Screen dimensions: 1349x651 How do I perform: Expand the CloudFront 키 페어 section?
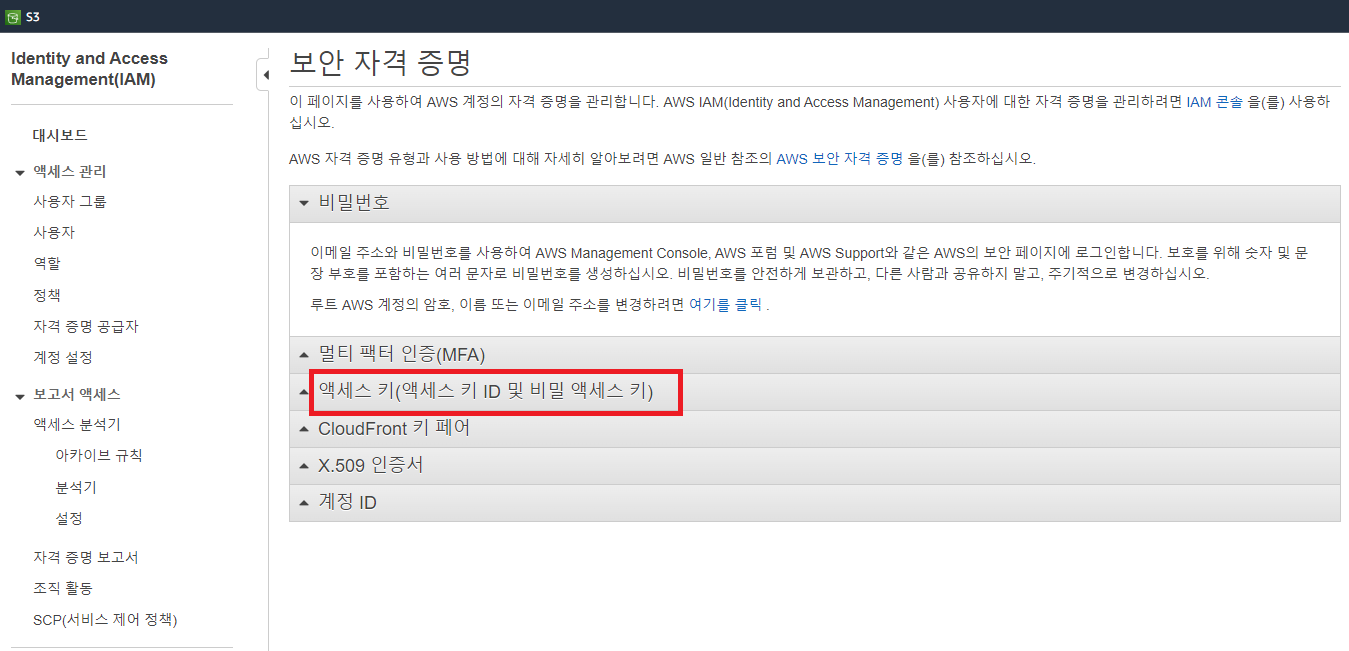coord(814,429)
